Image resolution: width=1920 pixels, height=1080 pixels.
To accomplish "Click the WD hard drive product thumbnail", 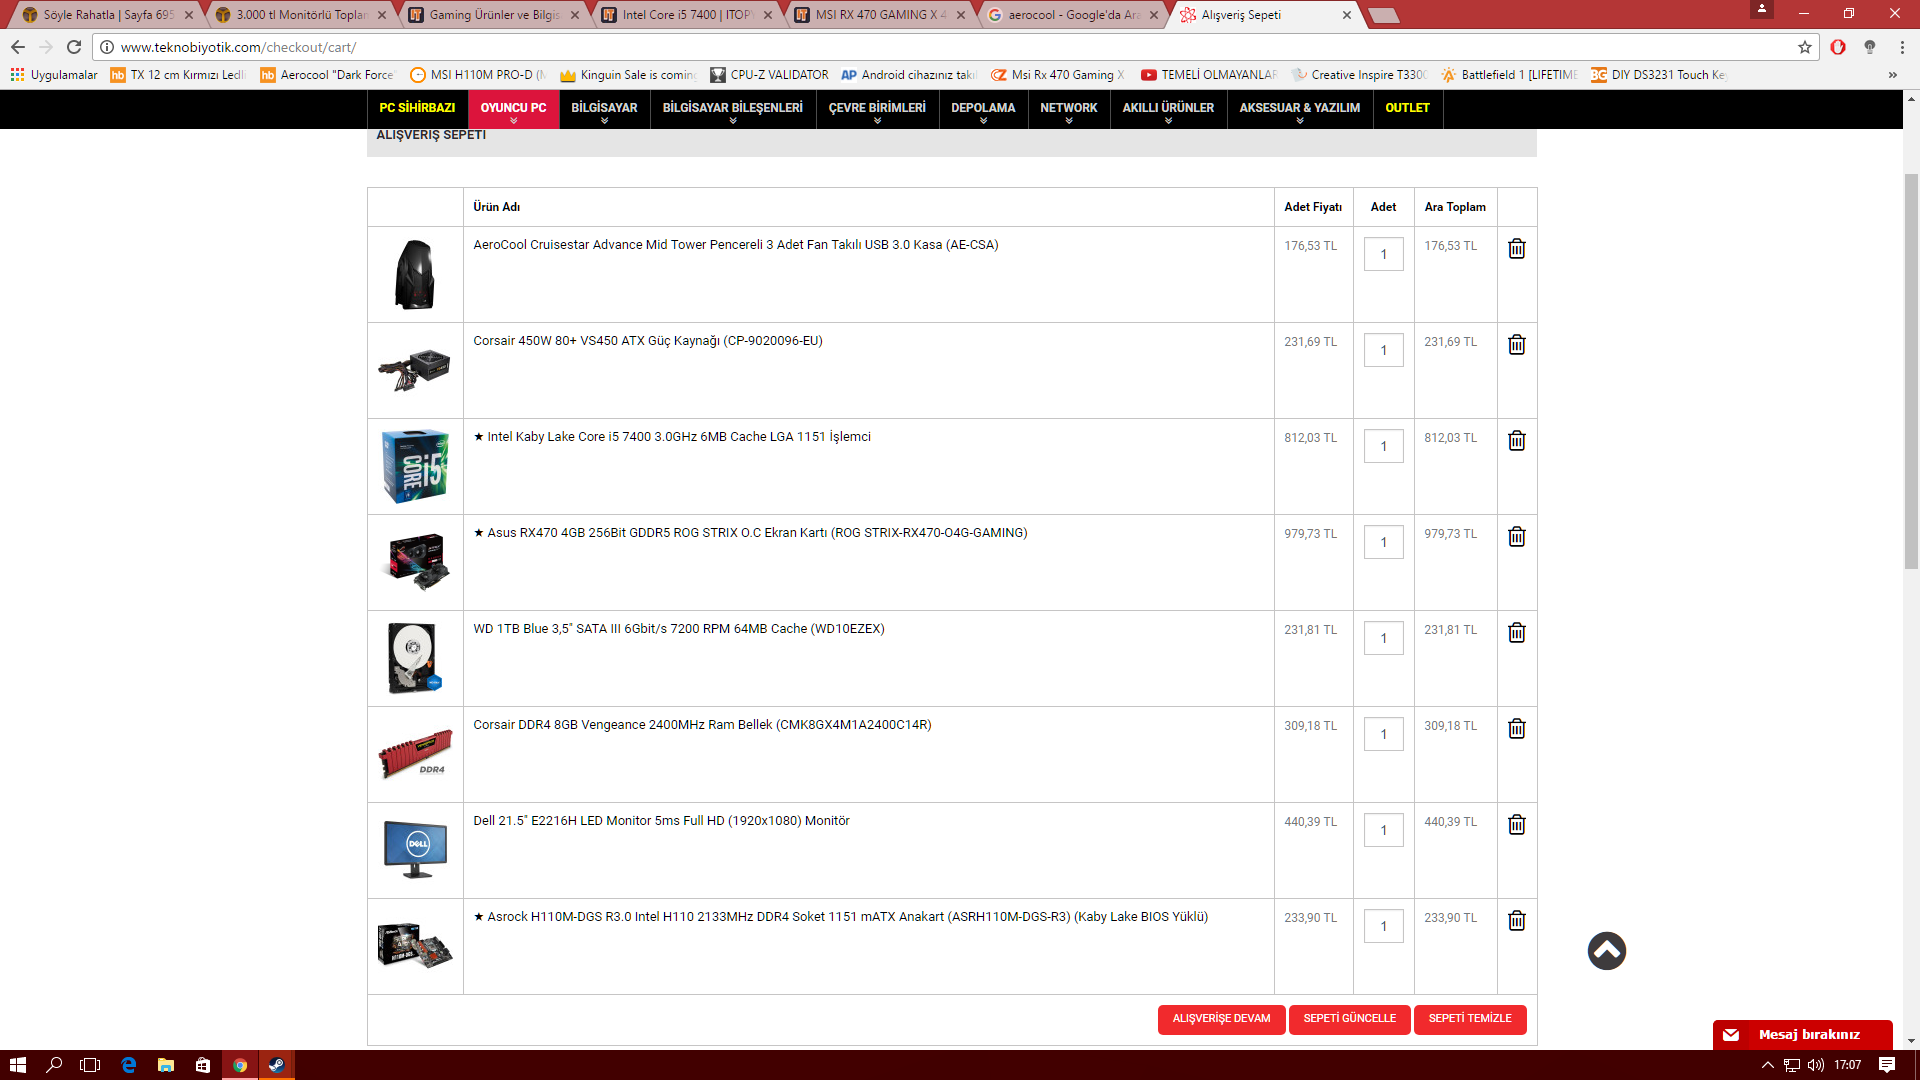I will tap(415, 658).
